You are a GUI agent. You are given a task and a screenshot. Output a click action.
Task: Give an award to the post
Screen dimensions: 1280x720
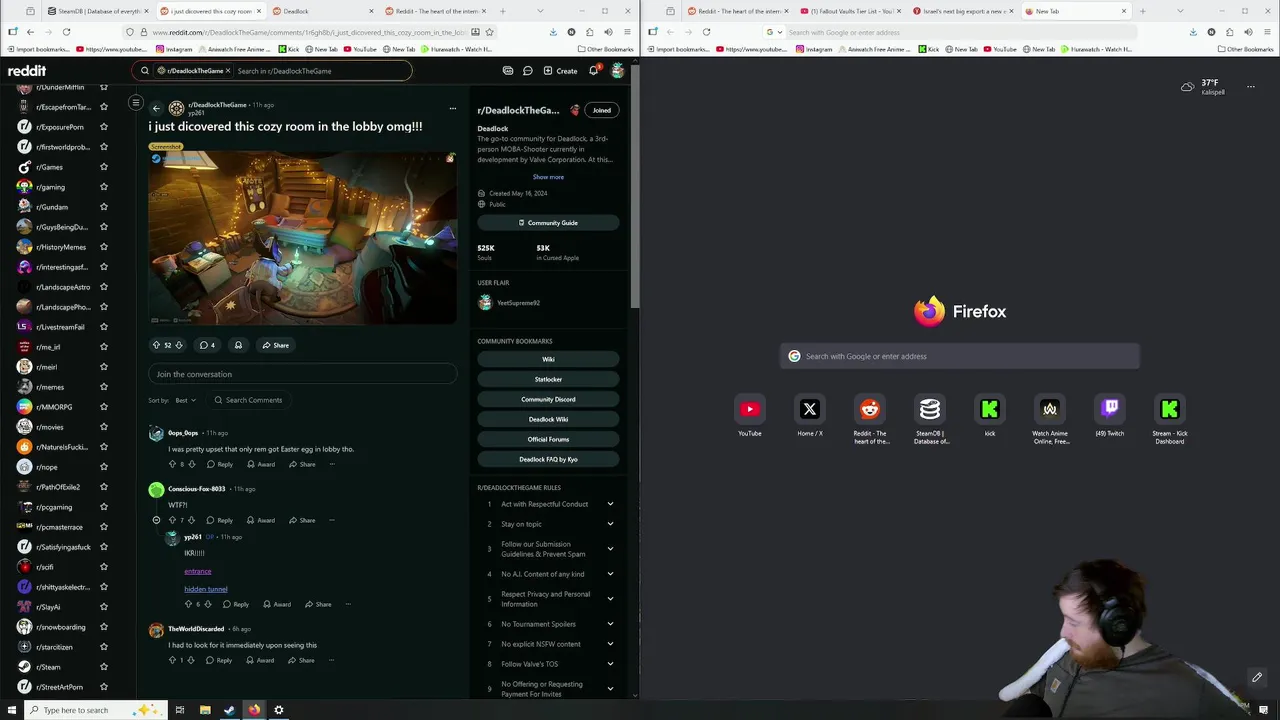(238, 345)
